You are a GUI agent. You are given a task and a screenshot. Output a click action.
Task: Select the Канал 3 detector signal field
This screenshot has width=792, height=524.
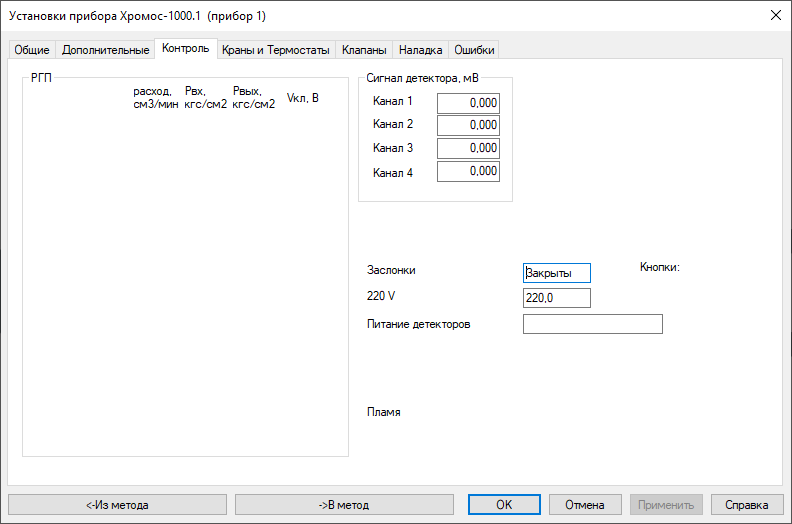coord(468,148)
